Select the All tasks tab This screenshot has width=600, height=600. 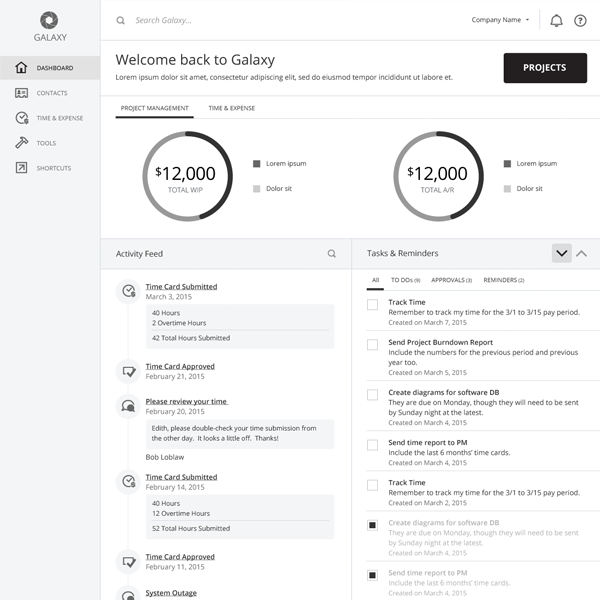tap(375, 280)
